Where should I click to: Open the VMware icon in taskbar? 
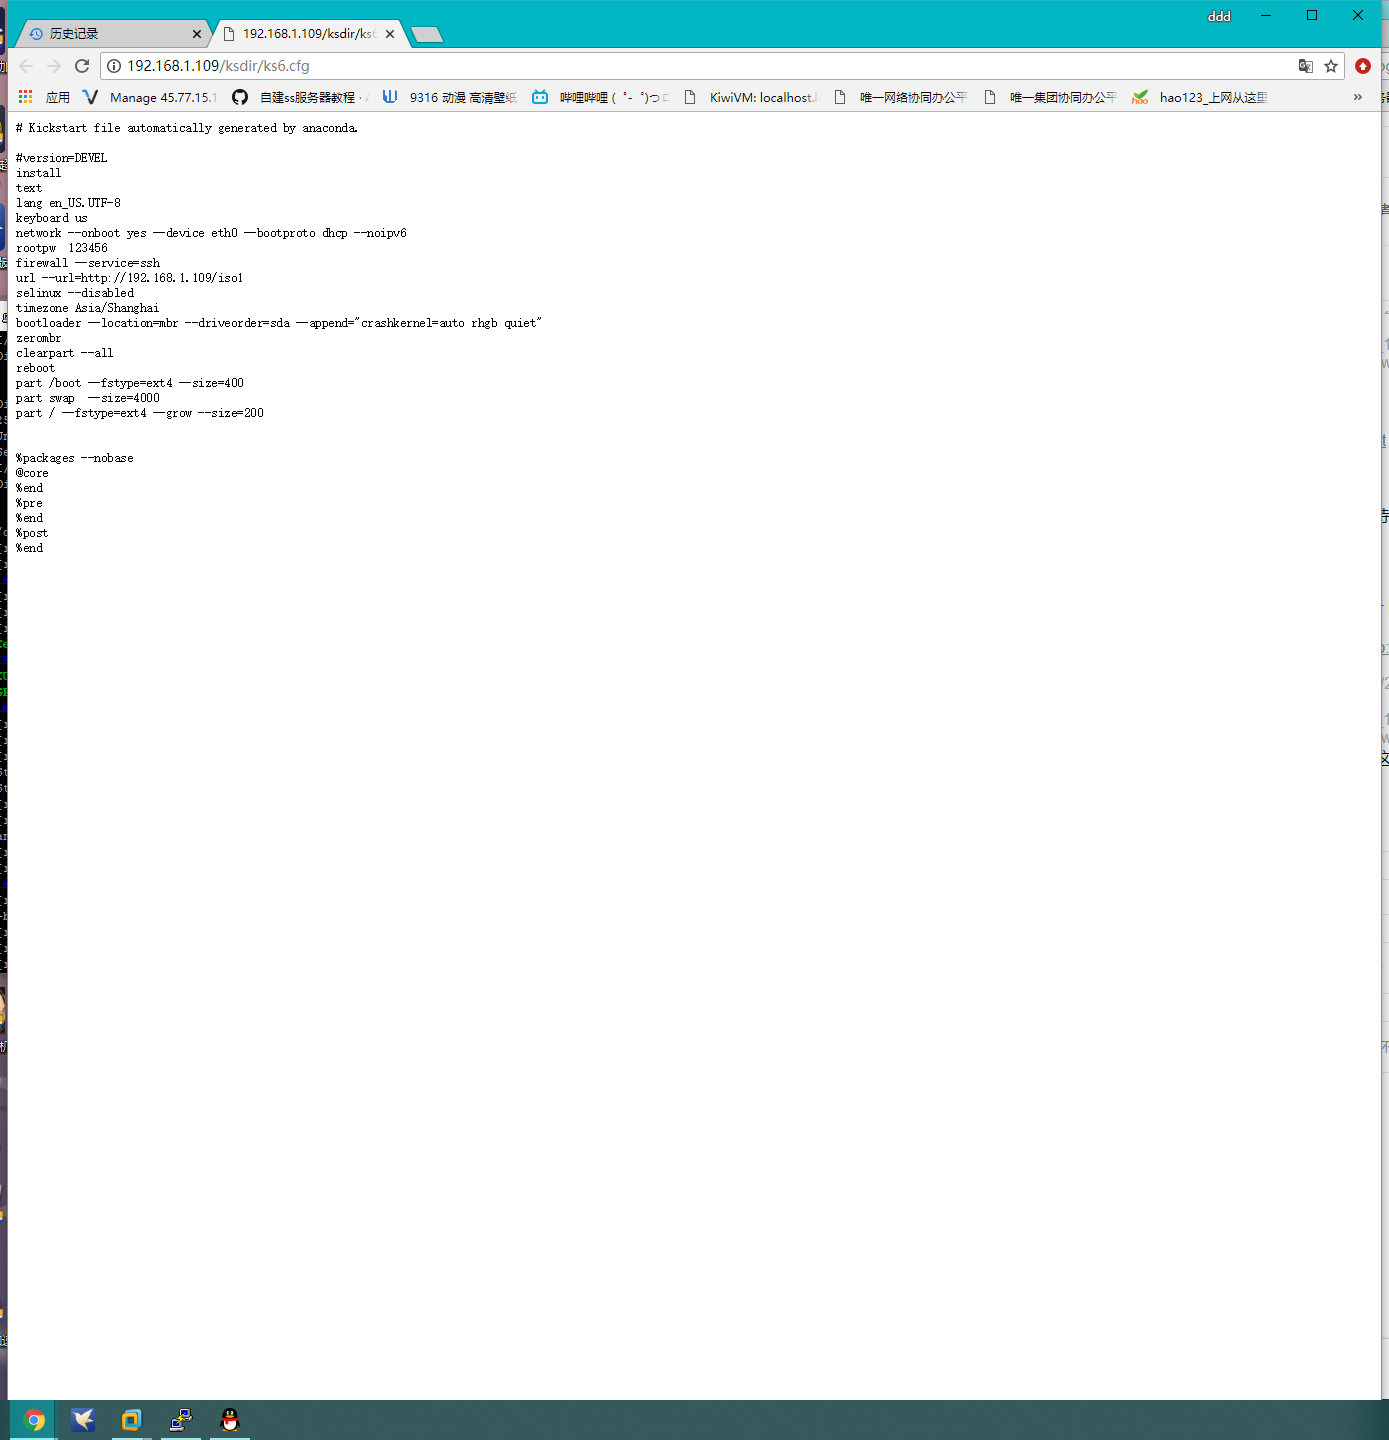131,1420
